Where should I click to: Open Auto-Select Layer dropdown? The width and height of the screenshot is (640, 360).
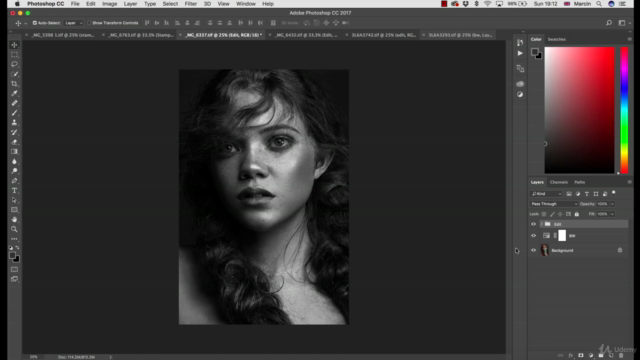coord(74,23)
